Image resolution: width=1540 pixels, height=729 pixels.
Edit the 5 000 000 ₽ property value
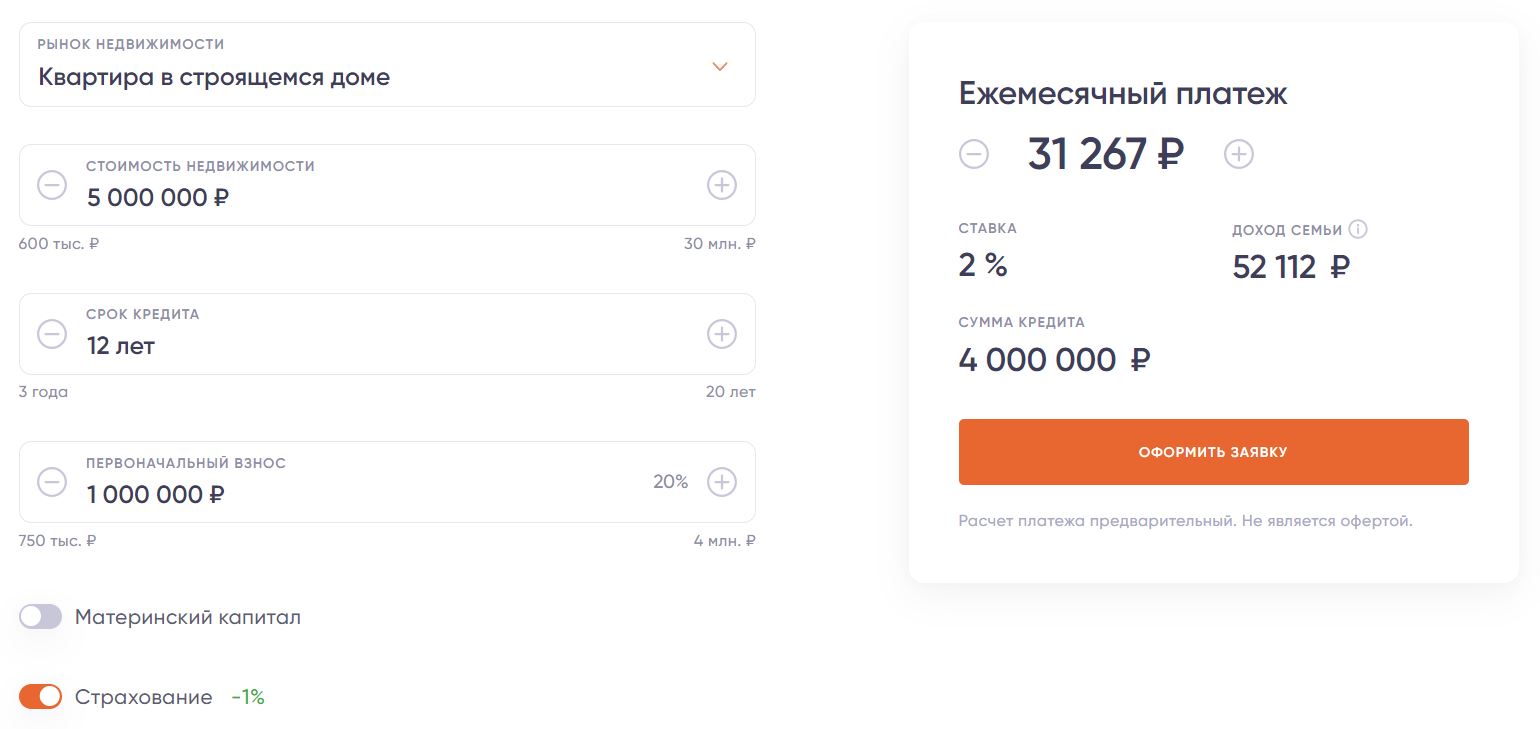coord(158,197)
